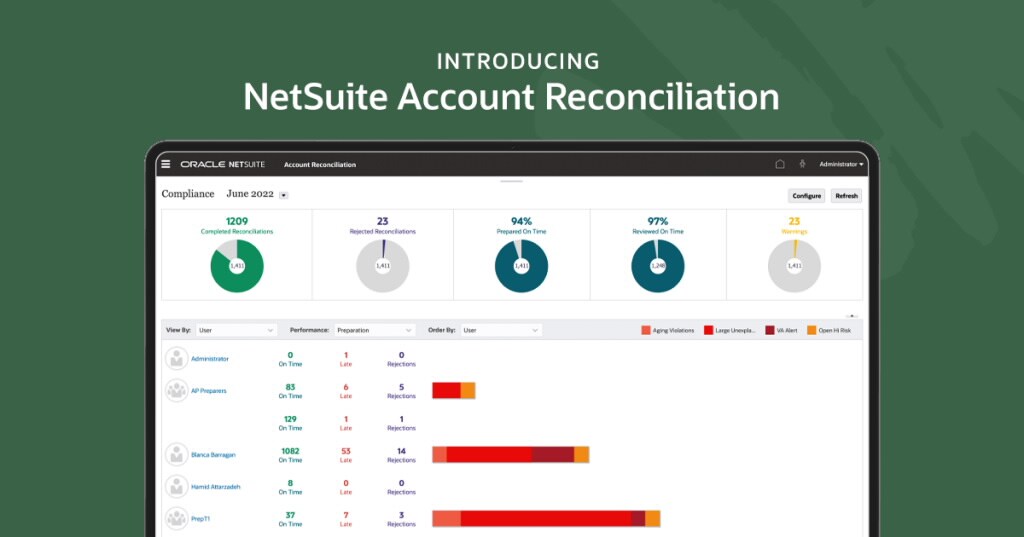Click the 1082 On Time count
This screenshot has width=1024, height=537.
pos(291,451)
